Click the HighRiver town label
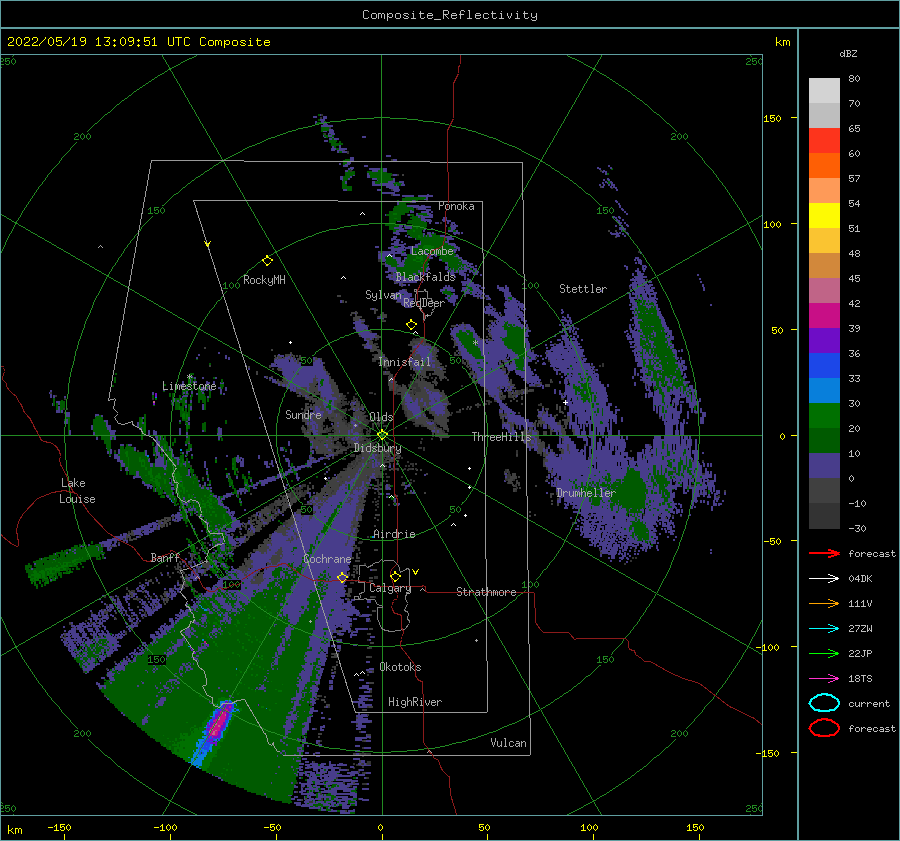 tap(414, 702)
